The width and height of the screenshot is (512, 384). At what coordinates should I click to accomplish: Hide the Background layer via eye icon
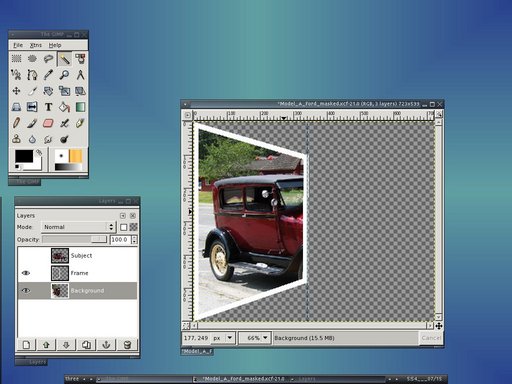26,291
